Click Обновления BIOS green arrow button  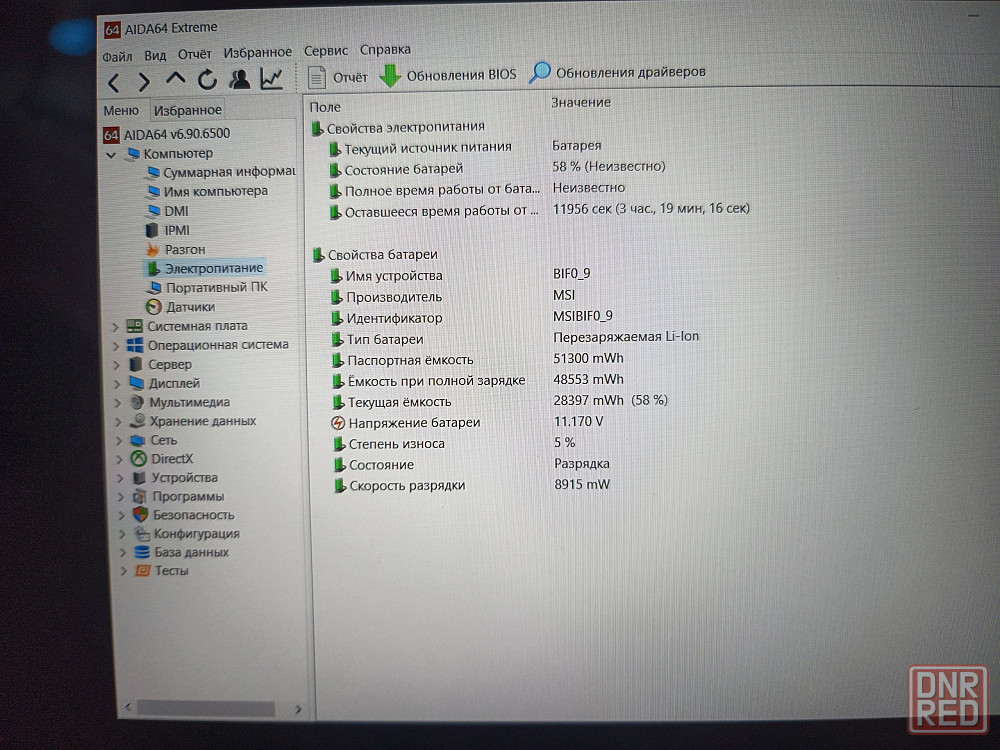tap(448, 75)
